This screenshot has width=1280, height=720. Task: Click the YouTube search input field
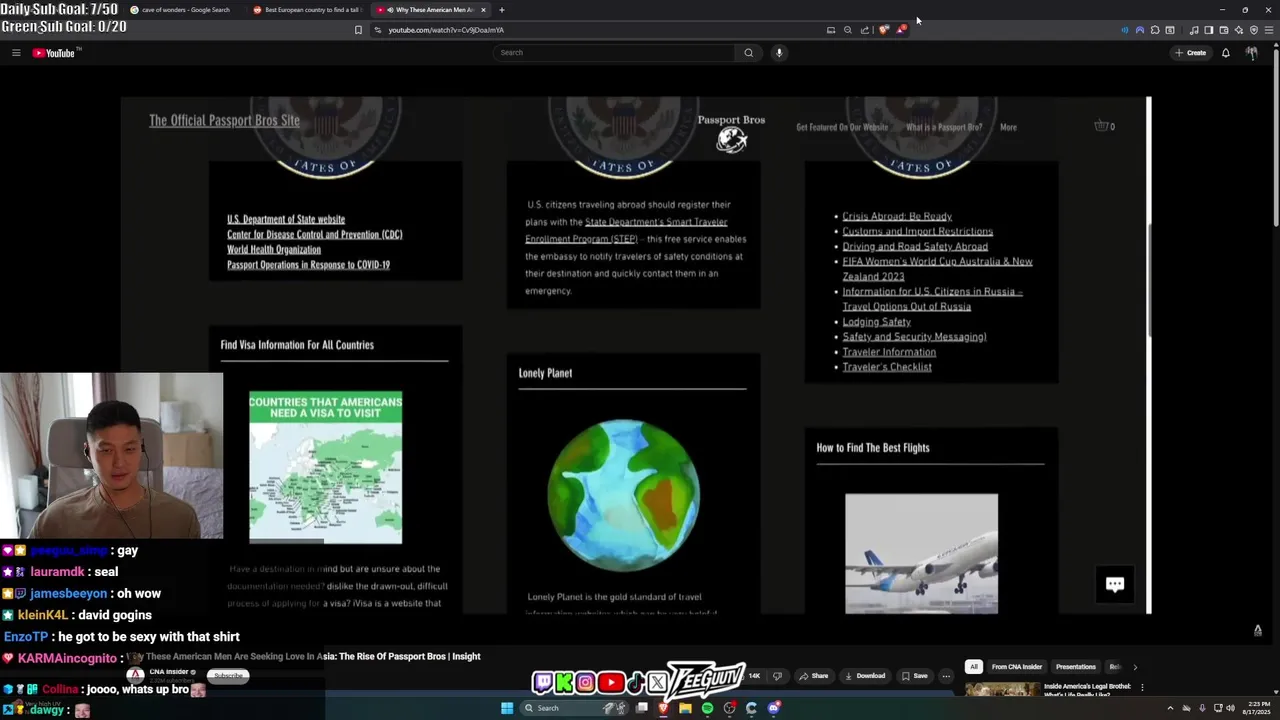click(614, 53)
